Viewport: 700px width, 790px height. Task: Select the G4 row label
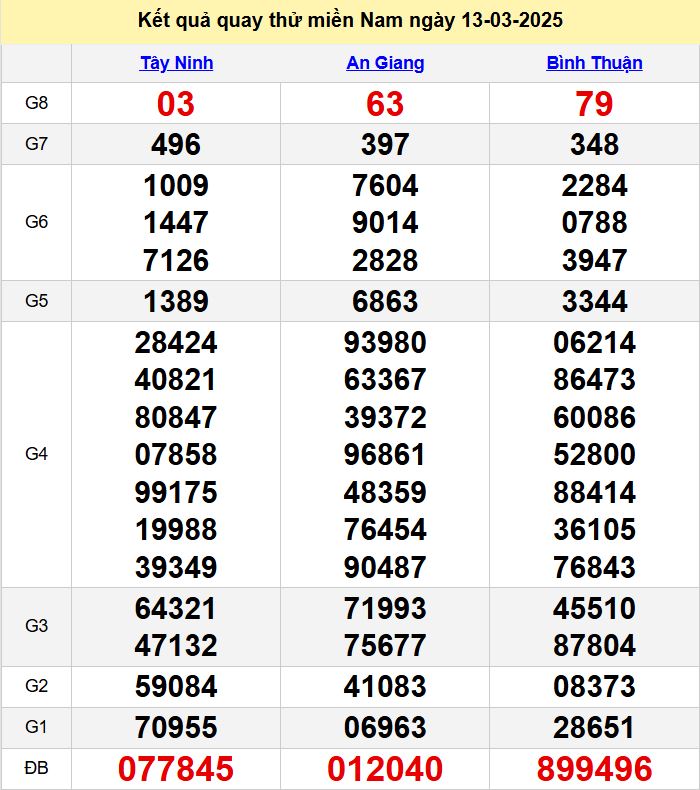pos(36,454)
